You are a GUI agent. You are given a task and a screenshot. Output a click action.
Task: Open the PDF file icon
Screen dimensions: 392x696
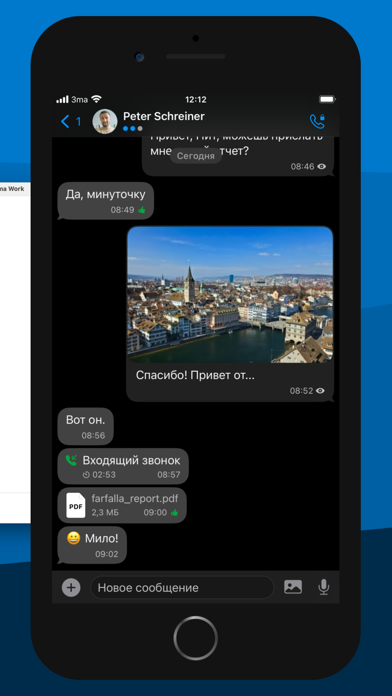tap(76, 505)
